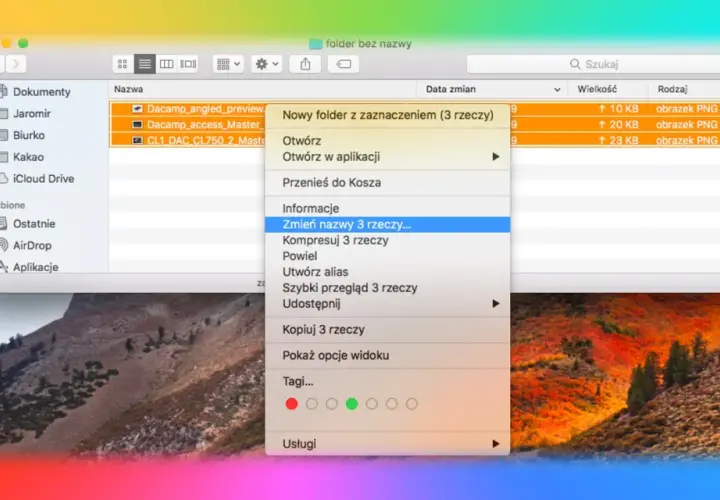Apply the green tag color
720x500 pixels.
352,404
